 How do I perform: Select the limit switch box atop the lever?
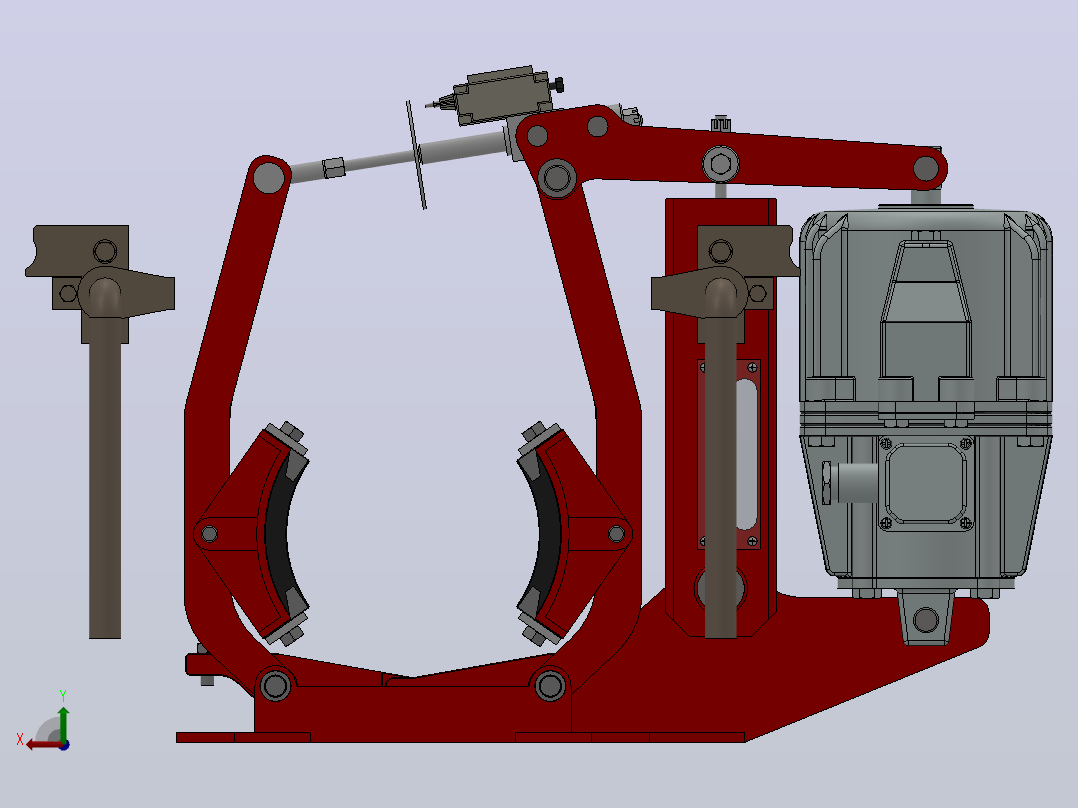coord(503,95)
